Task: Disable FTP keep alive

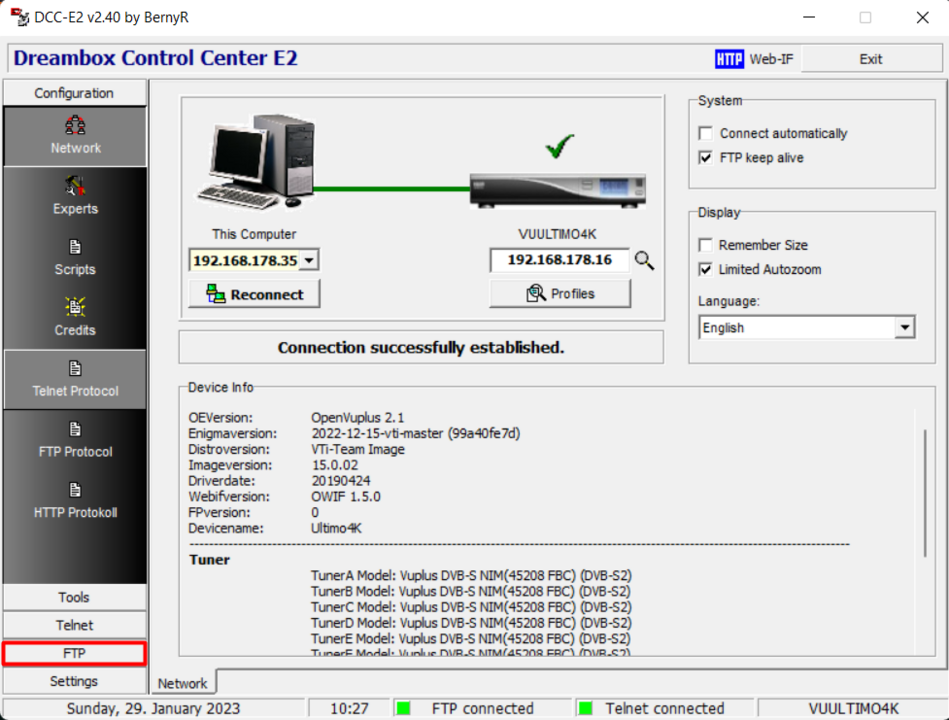Action: point(706,155)
